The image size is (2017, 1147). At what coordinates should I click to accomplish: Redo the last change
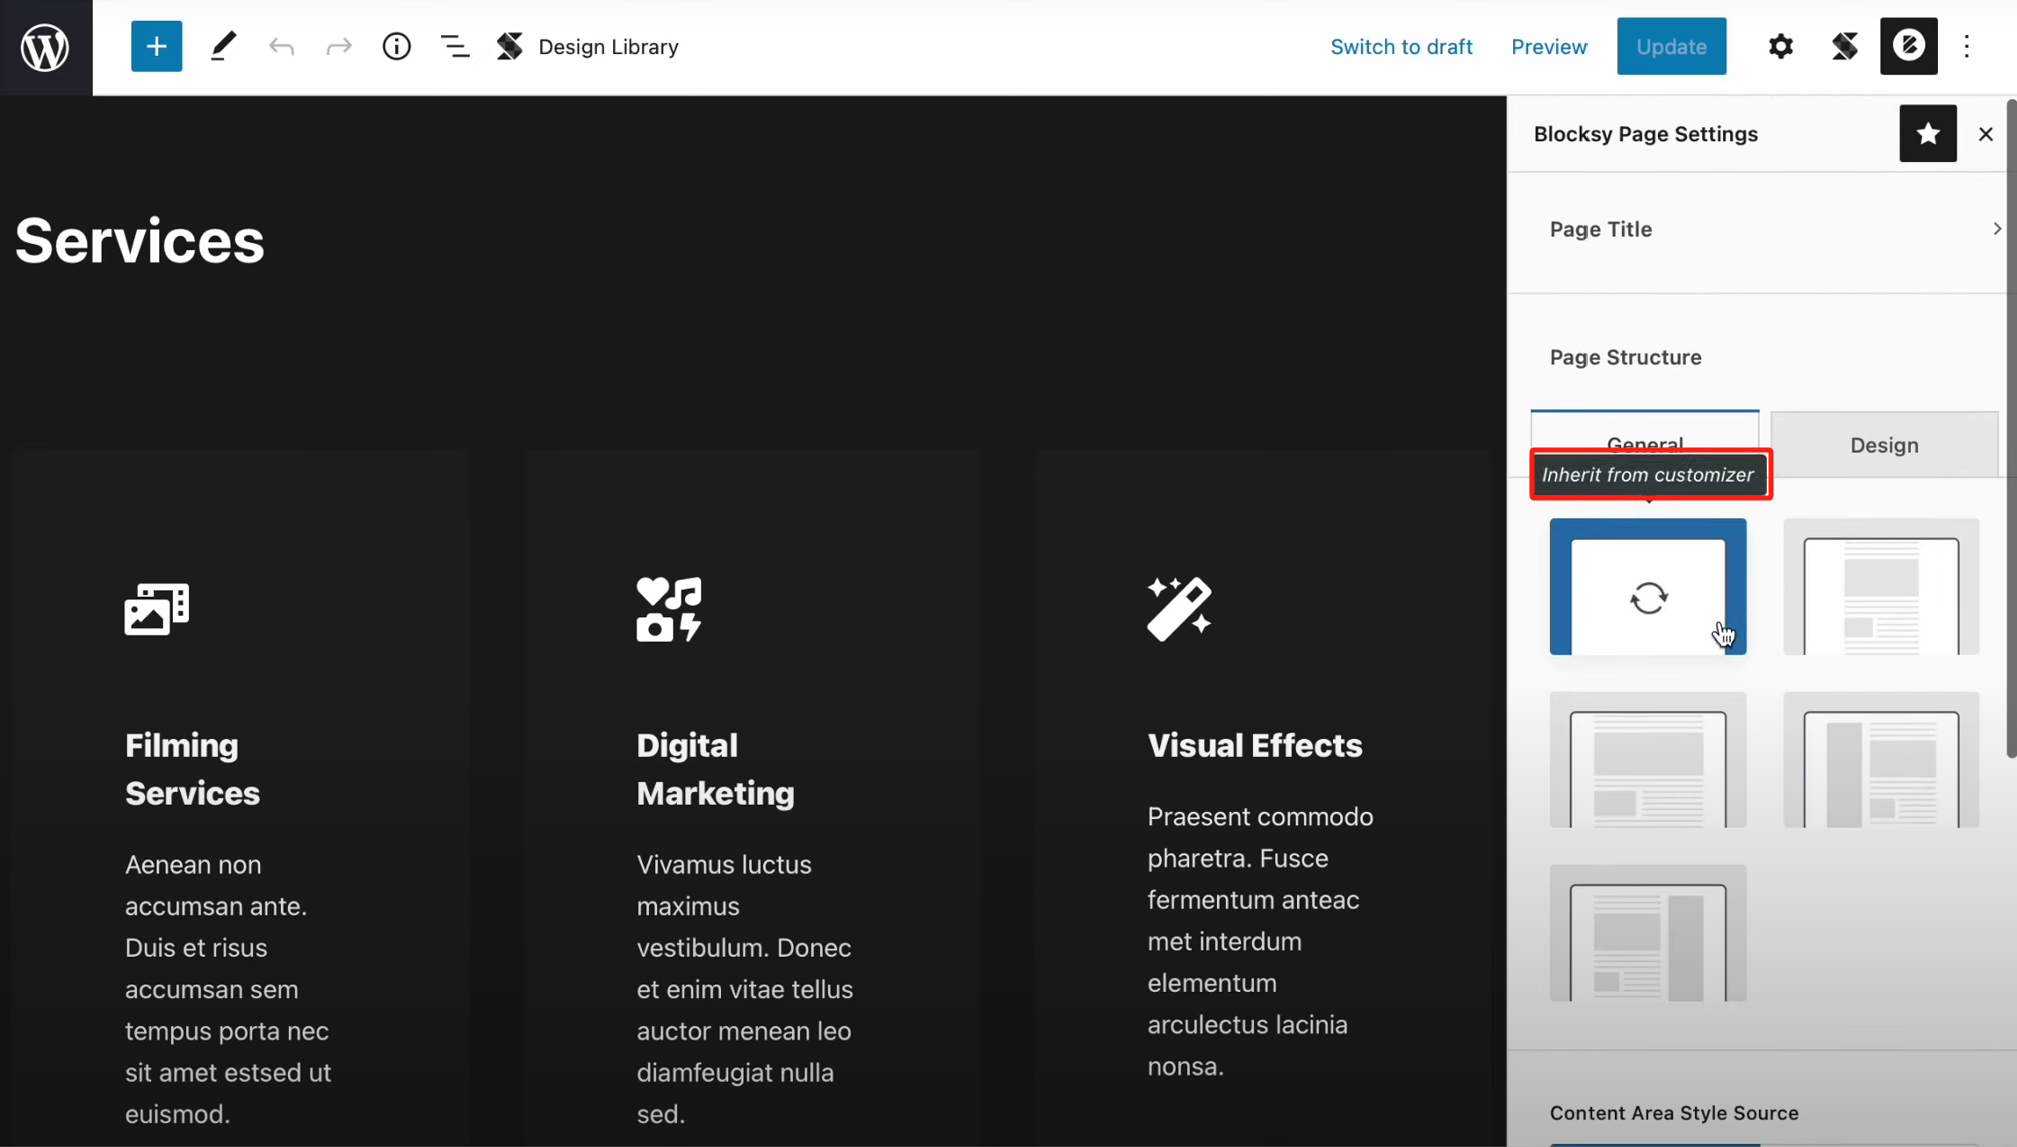[338, 46]
